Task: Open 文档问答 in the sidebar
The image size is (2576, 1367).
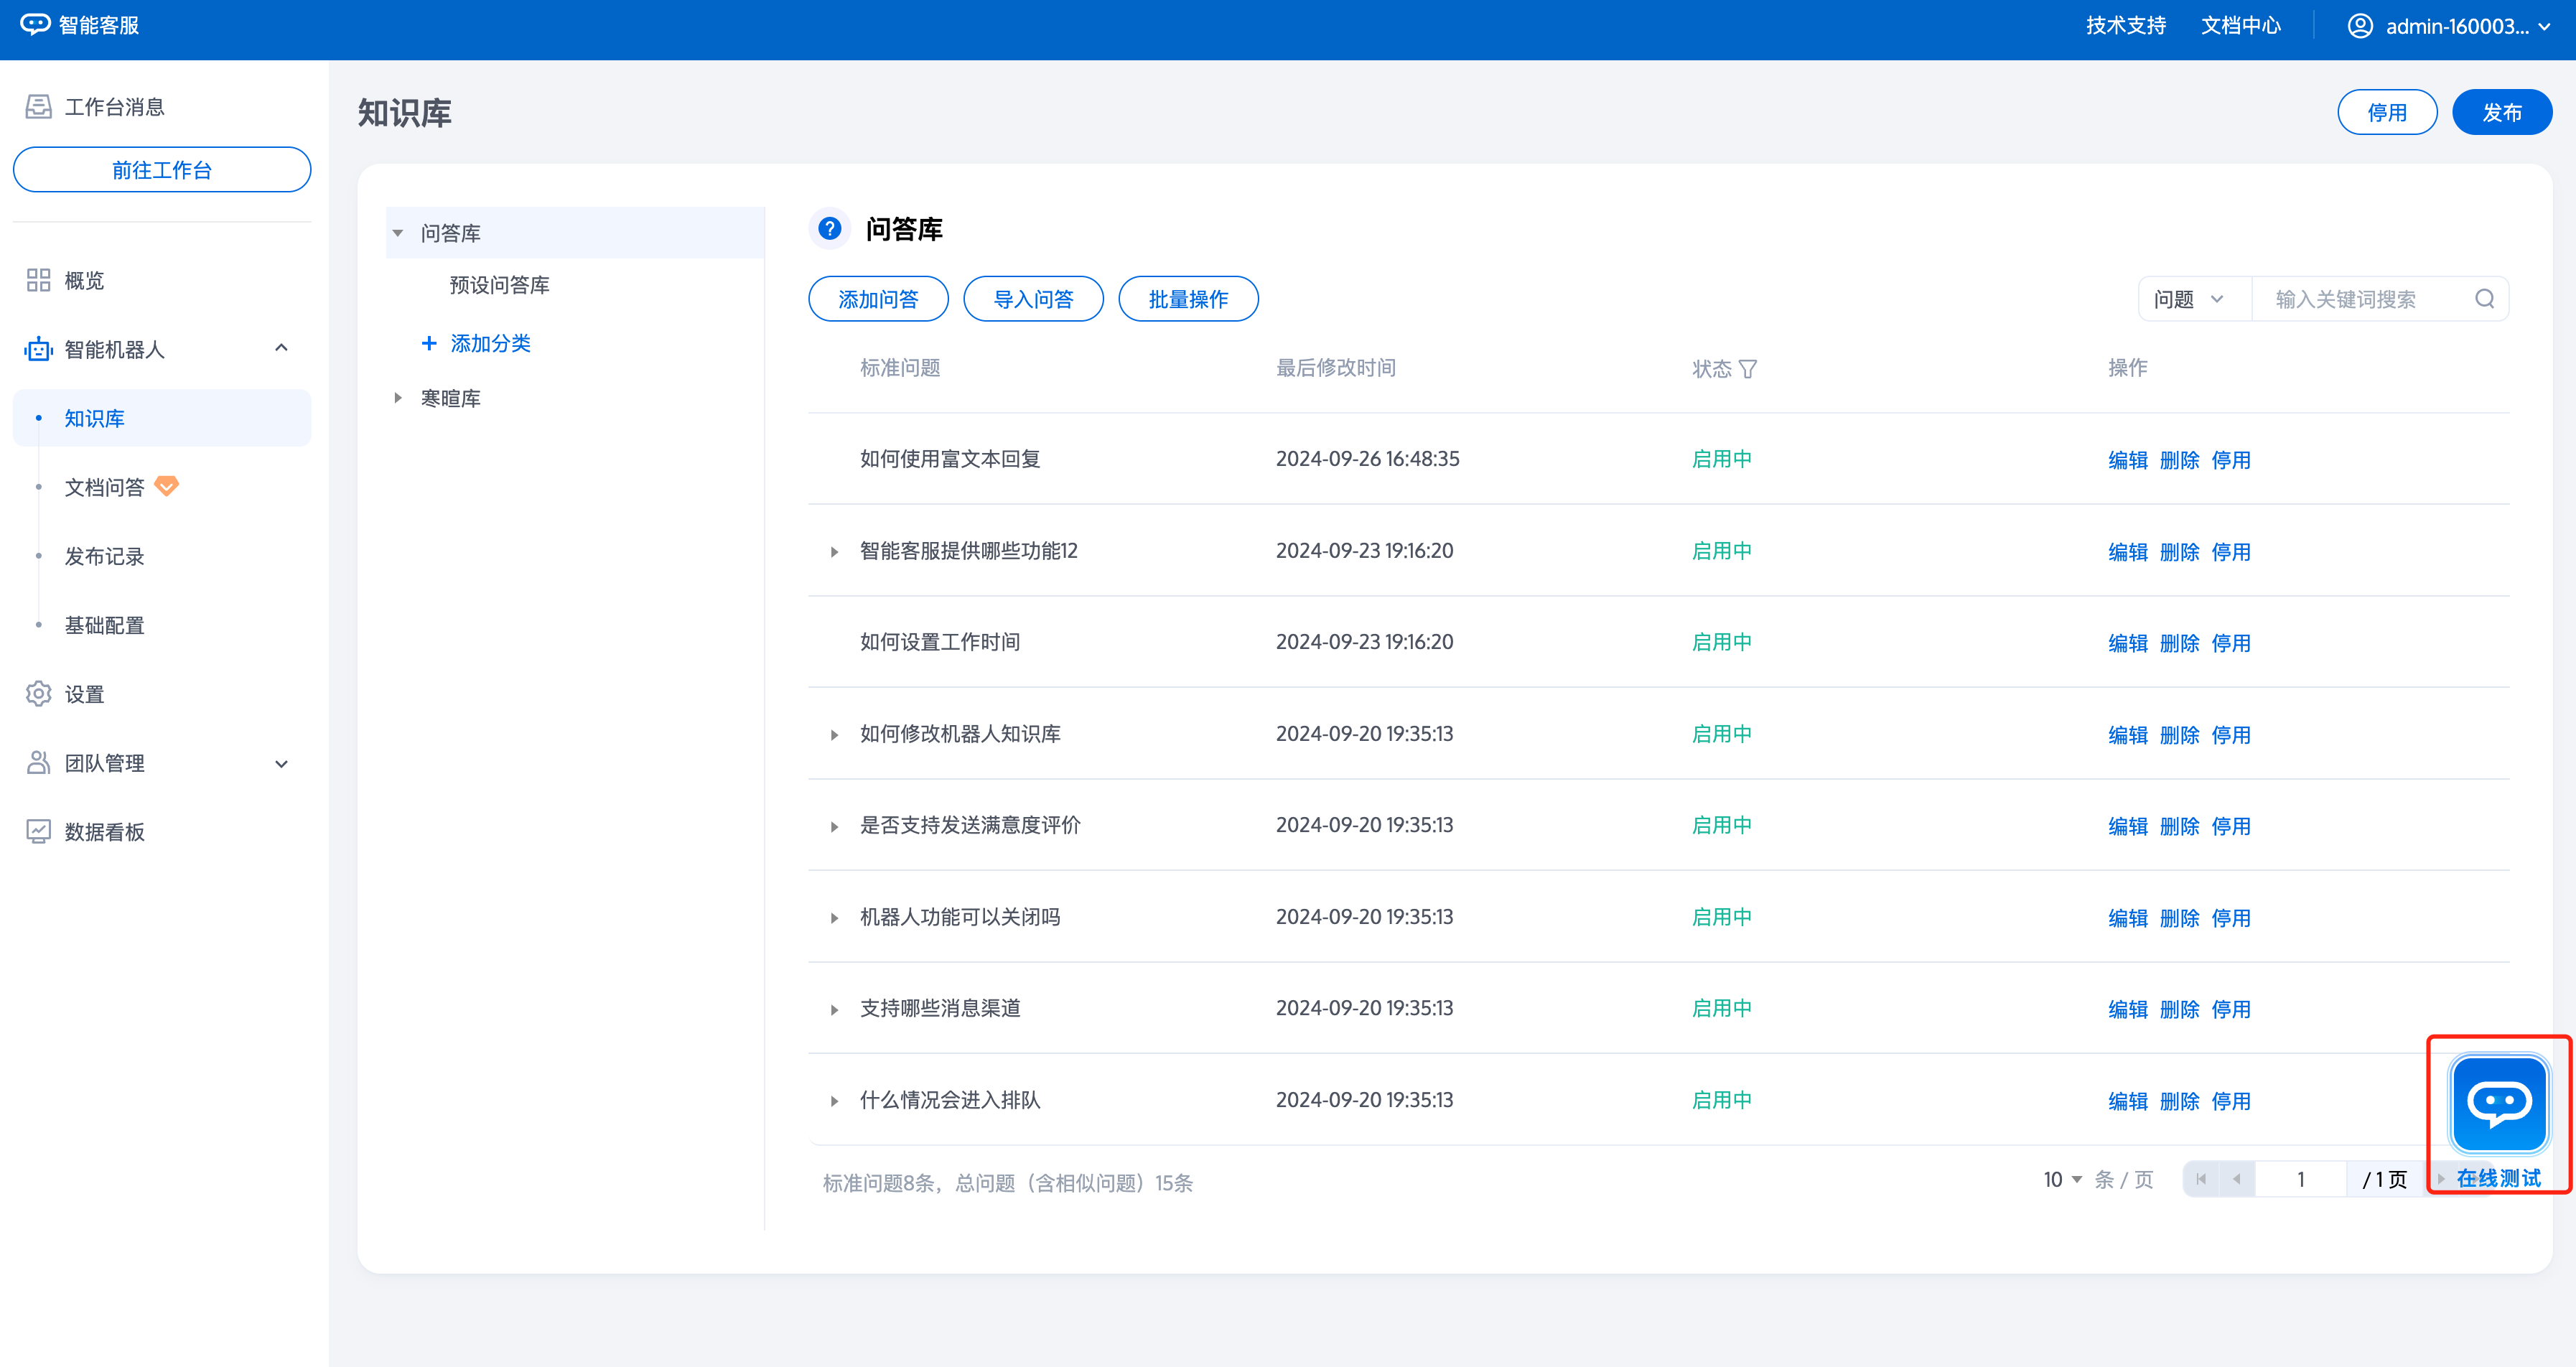Action: [x=104, y=487]
